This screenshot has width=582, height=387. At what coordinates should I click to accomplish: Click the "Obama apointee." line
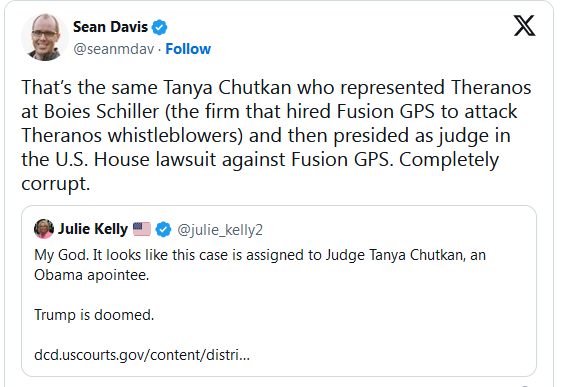(92, 275)
